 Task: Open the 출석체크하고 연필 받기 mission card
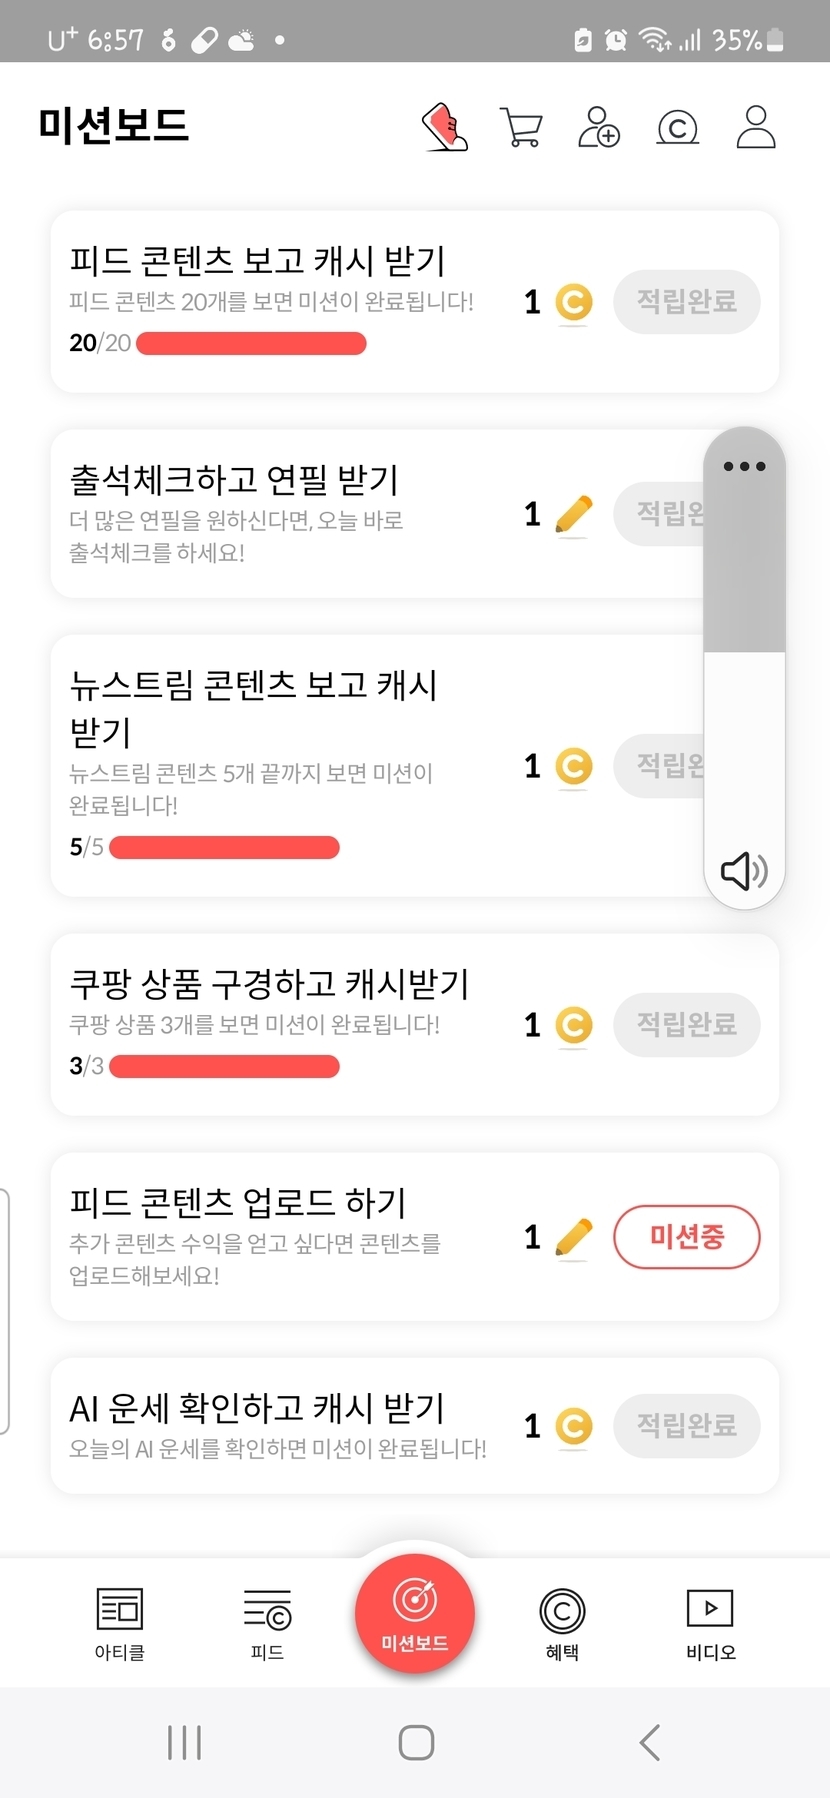pyautogui.click(x=300, y=513)
